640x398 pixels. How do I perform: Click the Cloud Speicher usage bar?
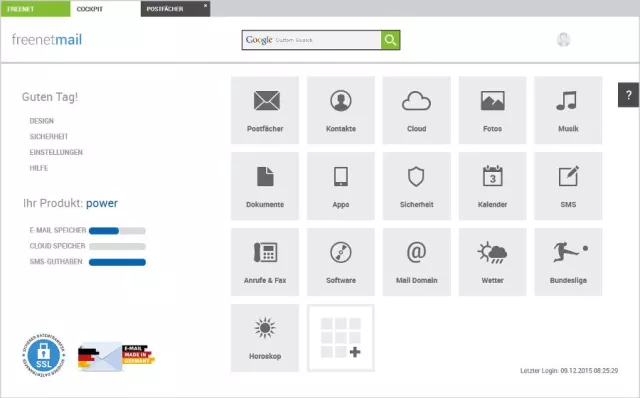pyautogui.click(x=117, y=246)
